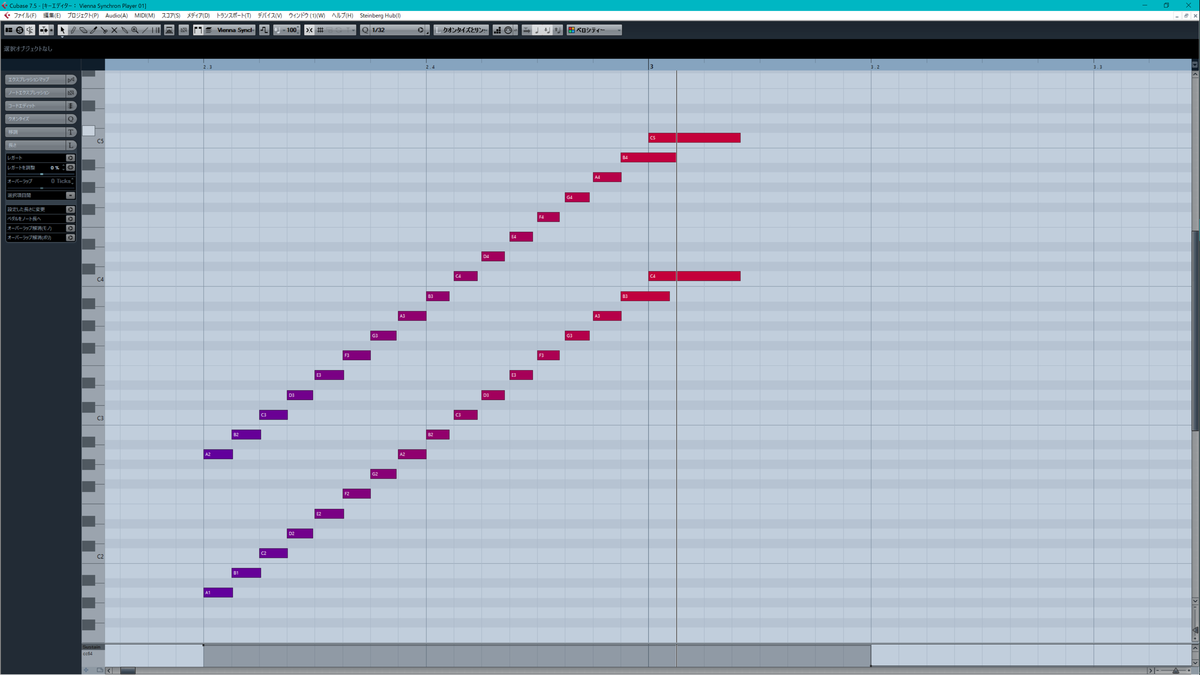Select the Glue tool in toolbar
The image size is (1200, 675).
124,30
